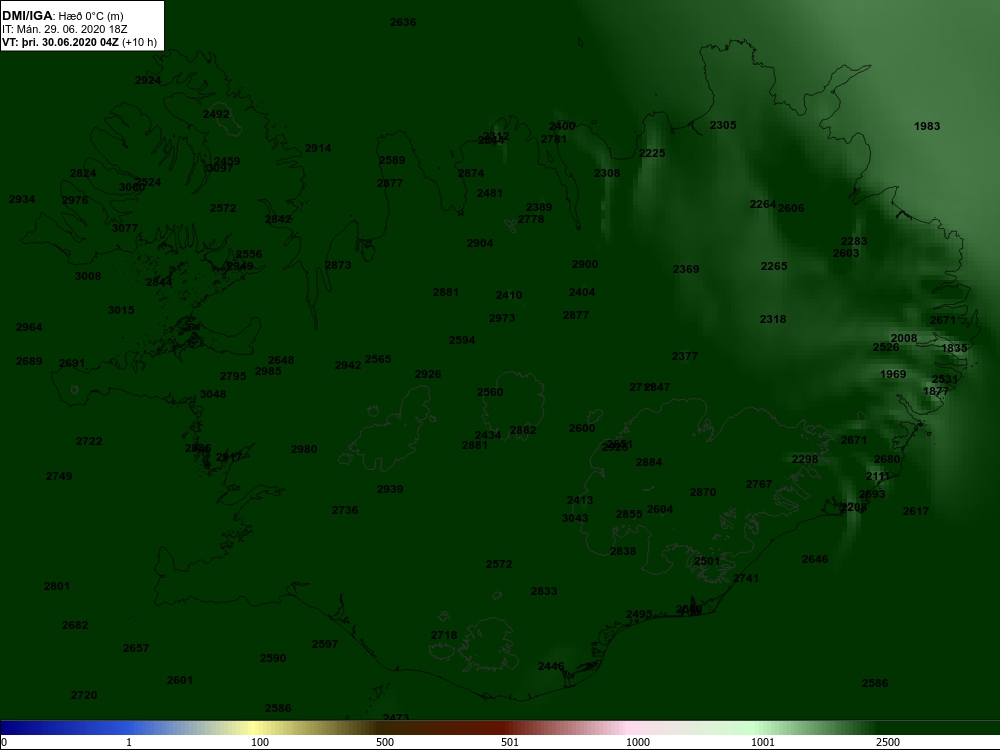Click the map value 2884
The height and width of the screenshot is (750, 1000).
tap(649, 462)
